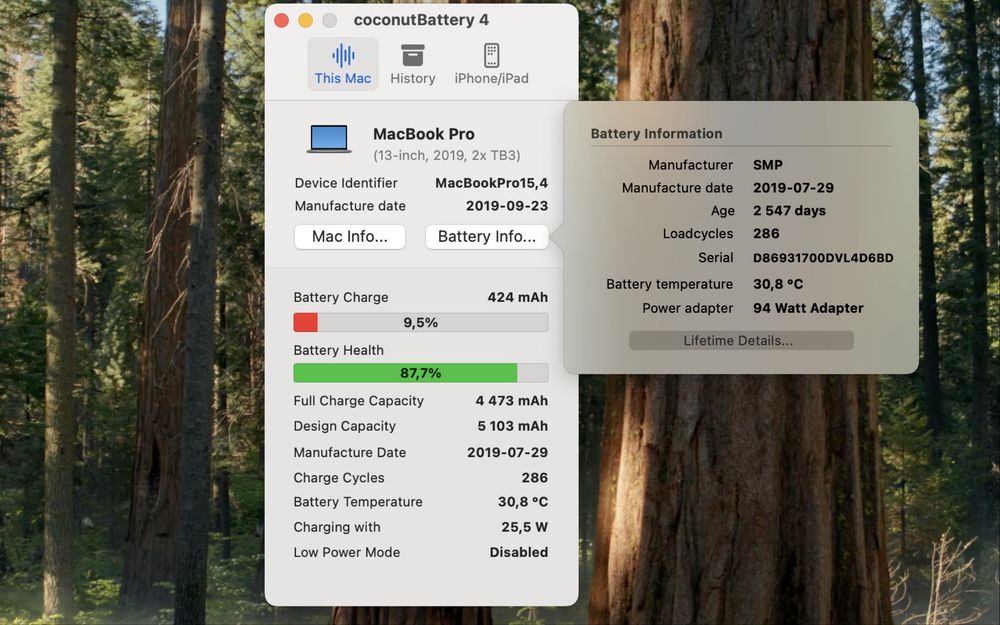The image size is (1000, 625).
Task: Select serial D86931700DVL4D6BD
Action: [823, 258]
